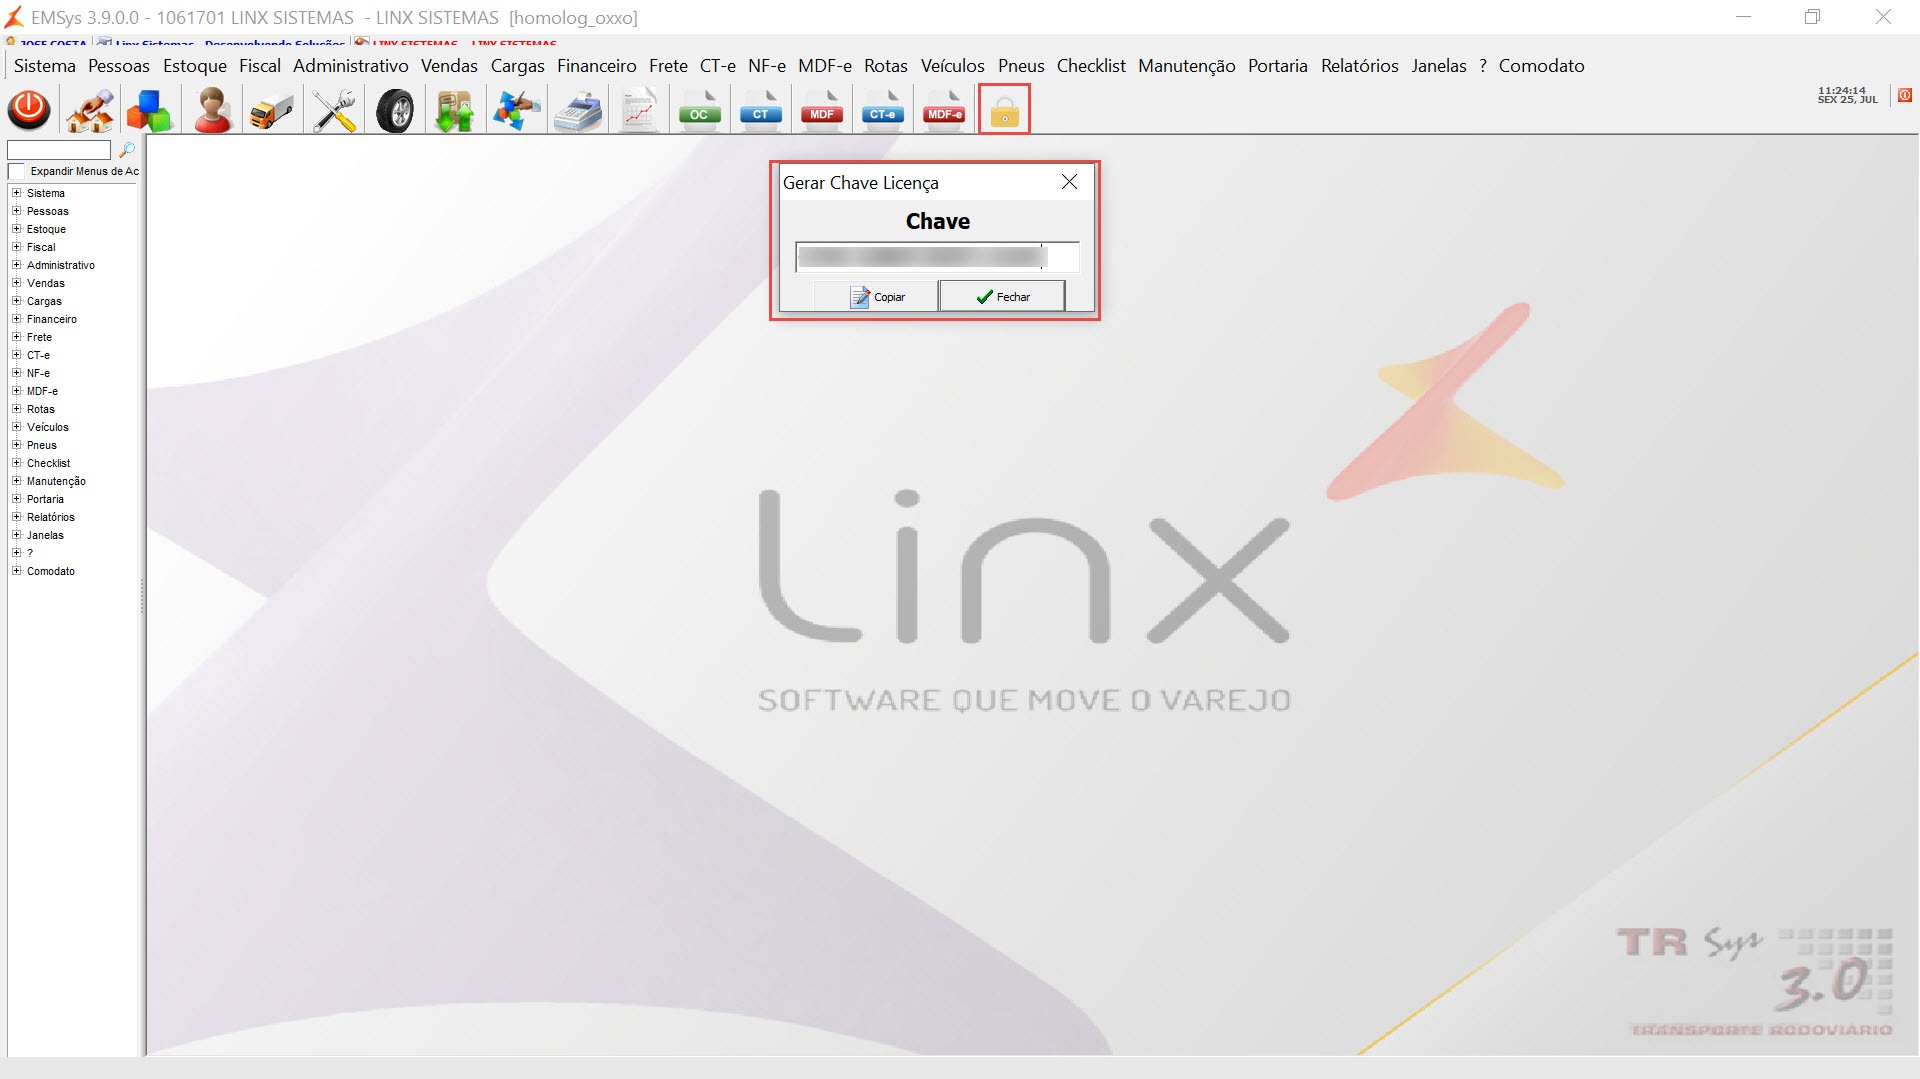Open the Portaria menu in menu bar
The width and height of the screenshot is (1920, 1079).
tap(1278, 66)
